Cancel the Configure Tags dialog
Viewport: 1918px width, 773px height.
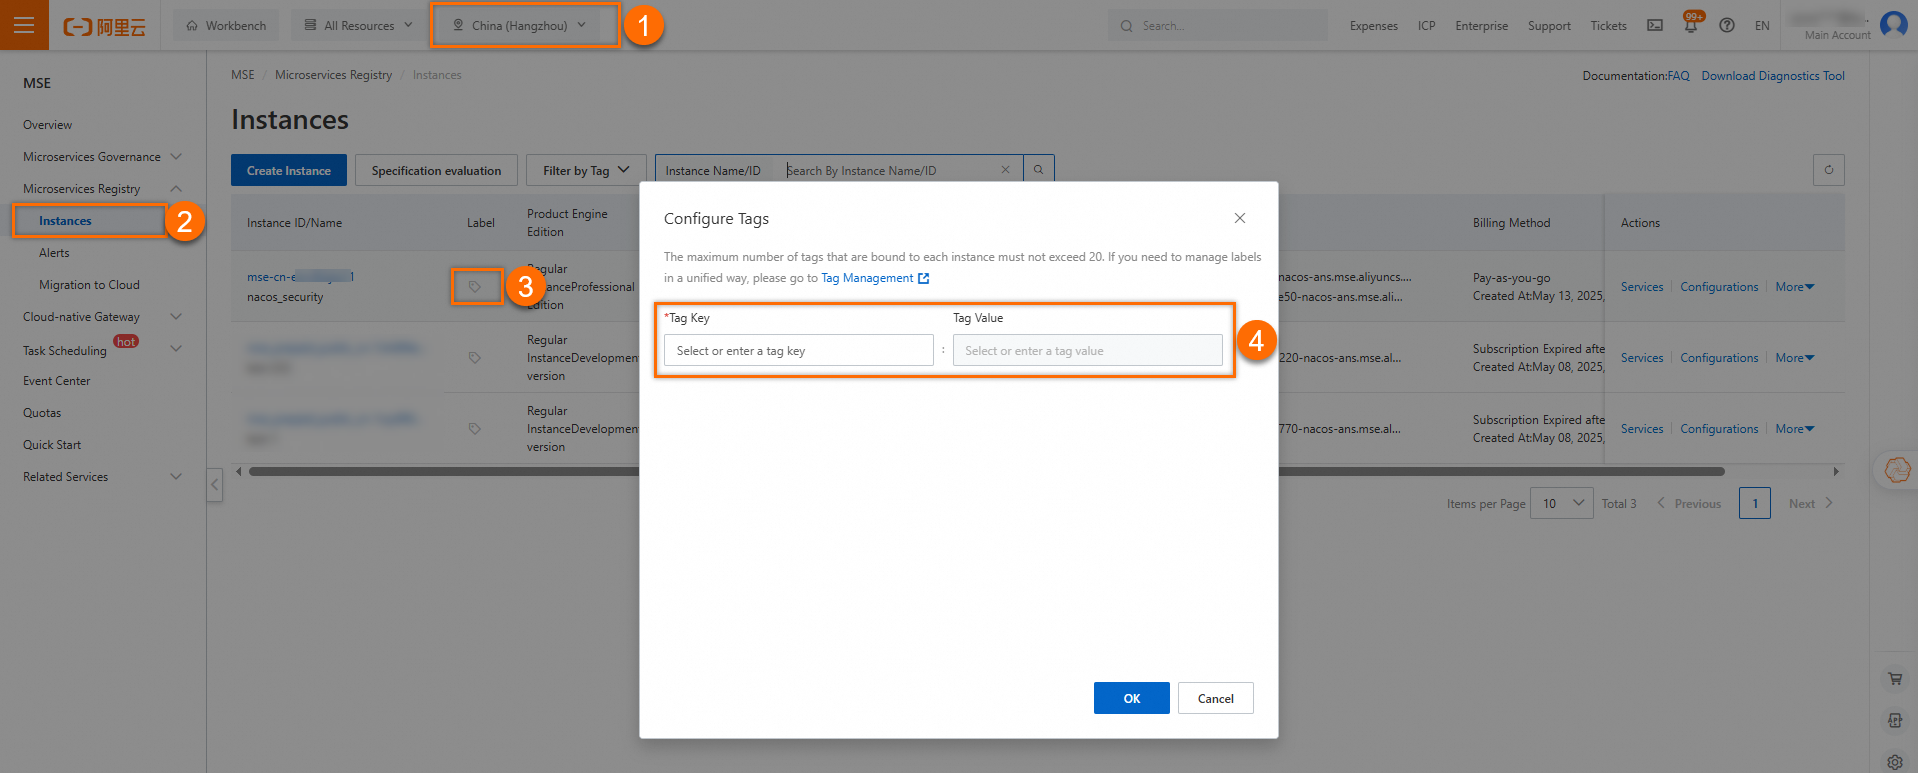tap(1216, 698)
